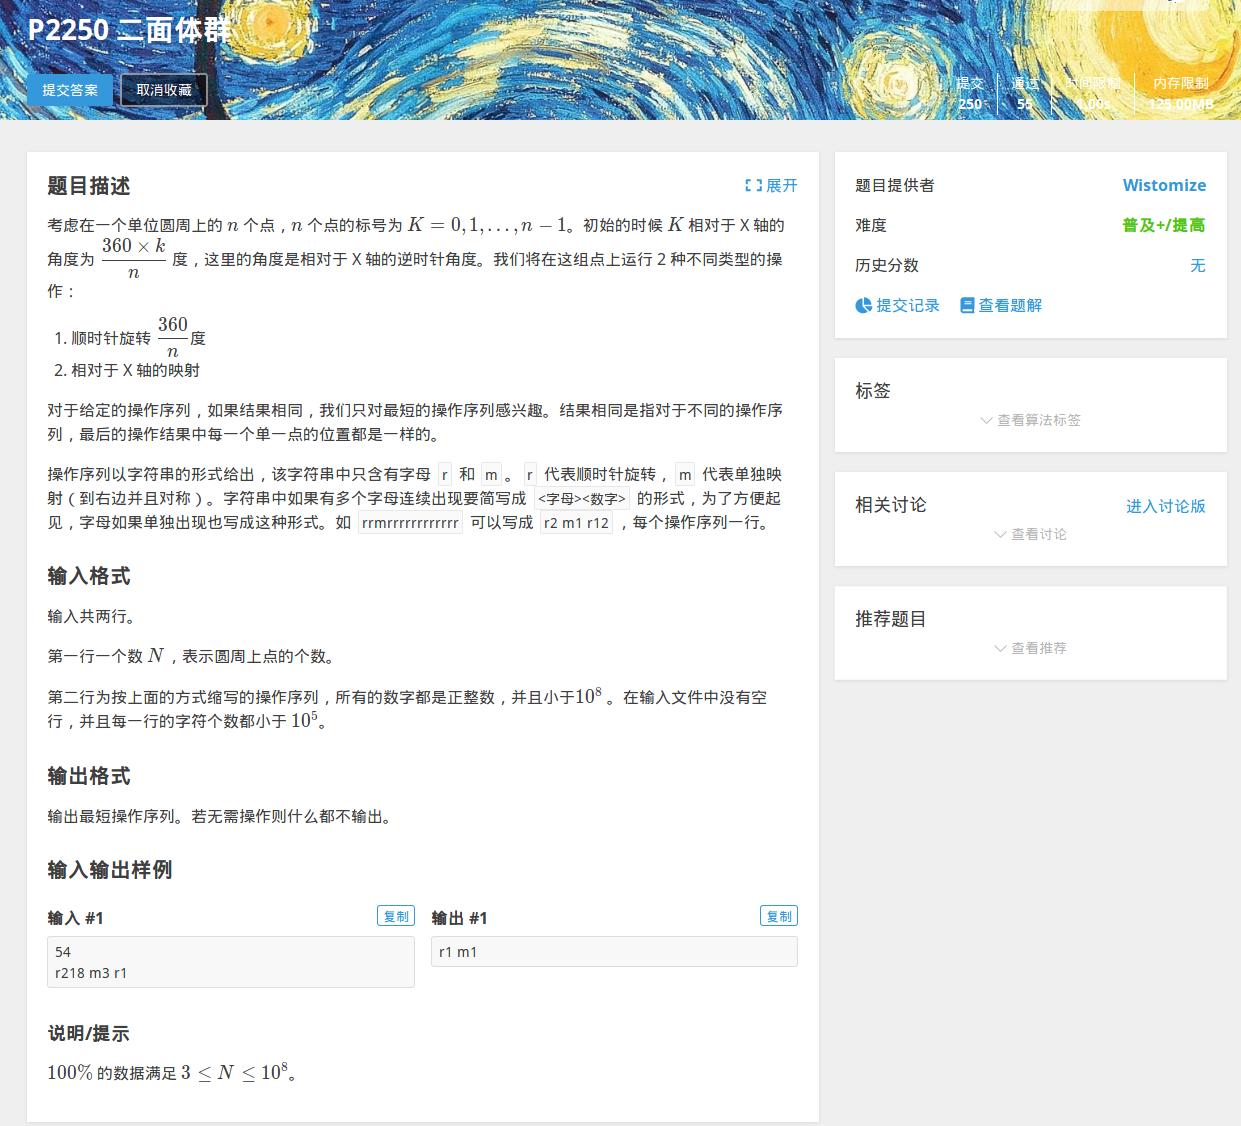The height and width of the screenshot is (1126, 1241).
Task: Click the 输入格式 heading
Action: tap(89, 576)
